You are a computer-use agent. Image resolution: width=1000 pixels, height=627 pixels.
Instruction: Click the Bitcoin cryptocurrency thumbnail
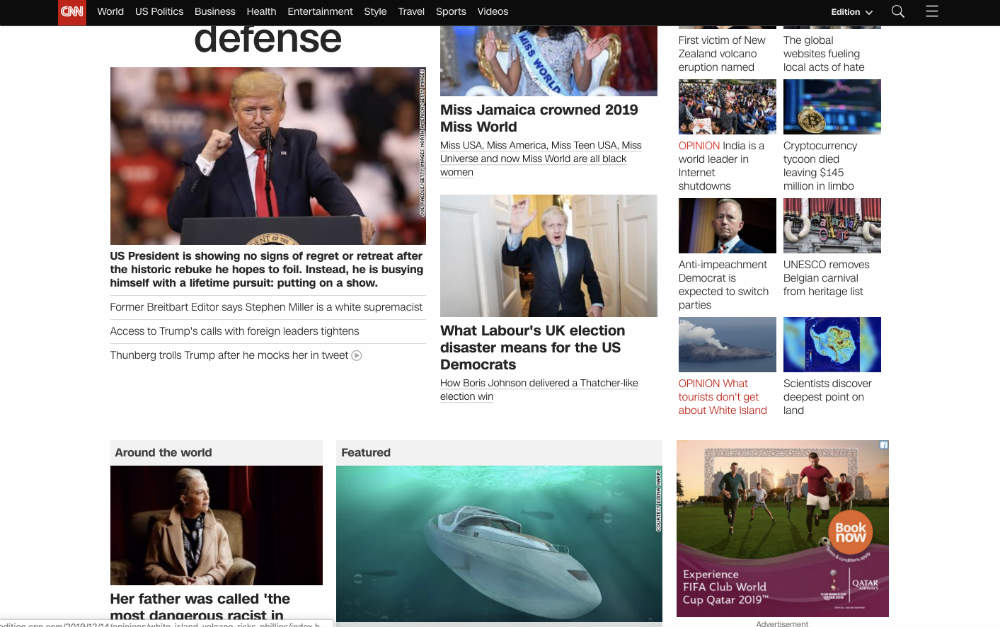point(832,107)
